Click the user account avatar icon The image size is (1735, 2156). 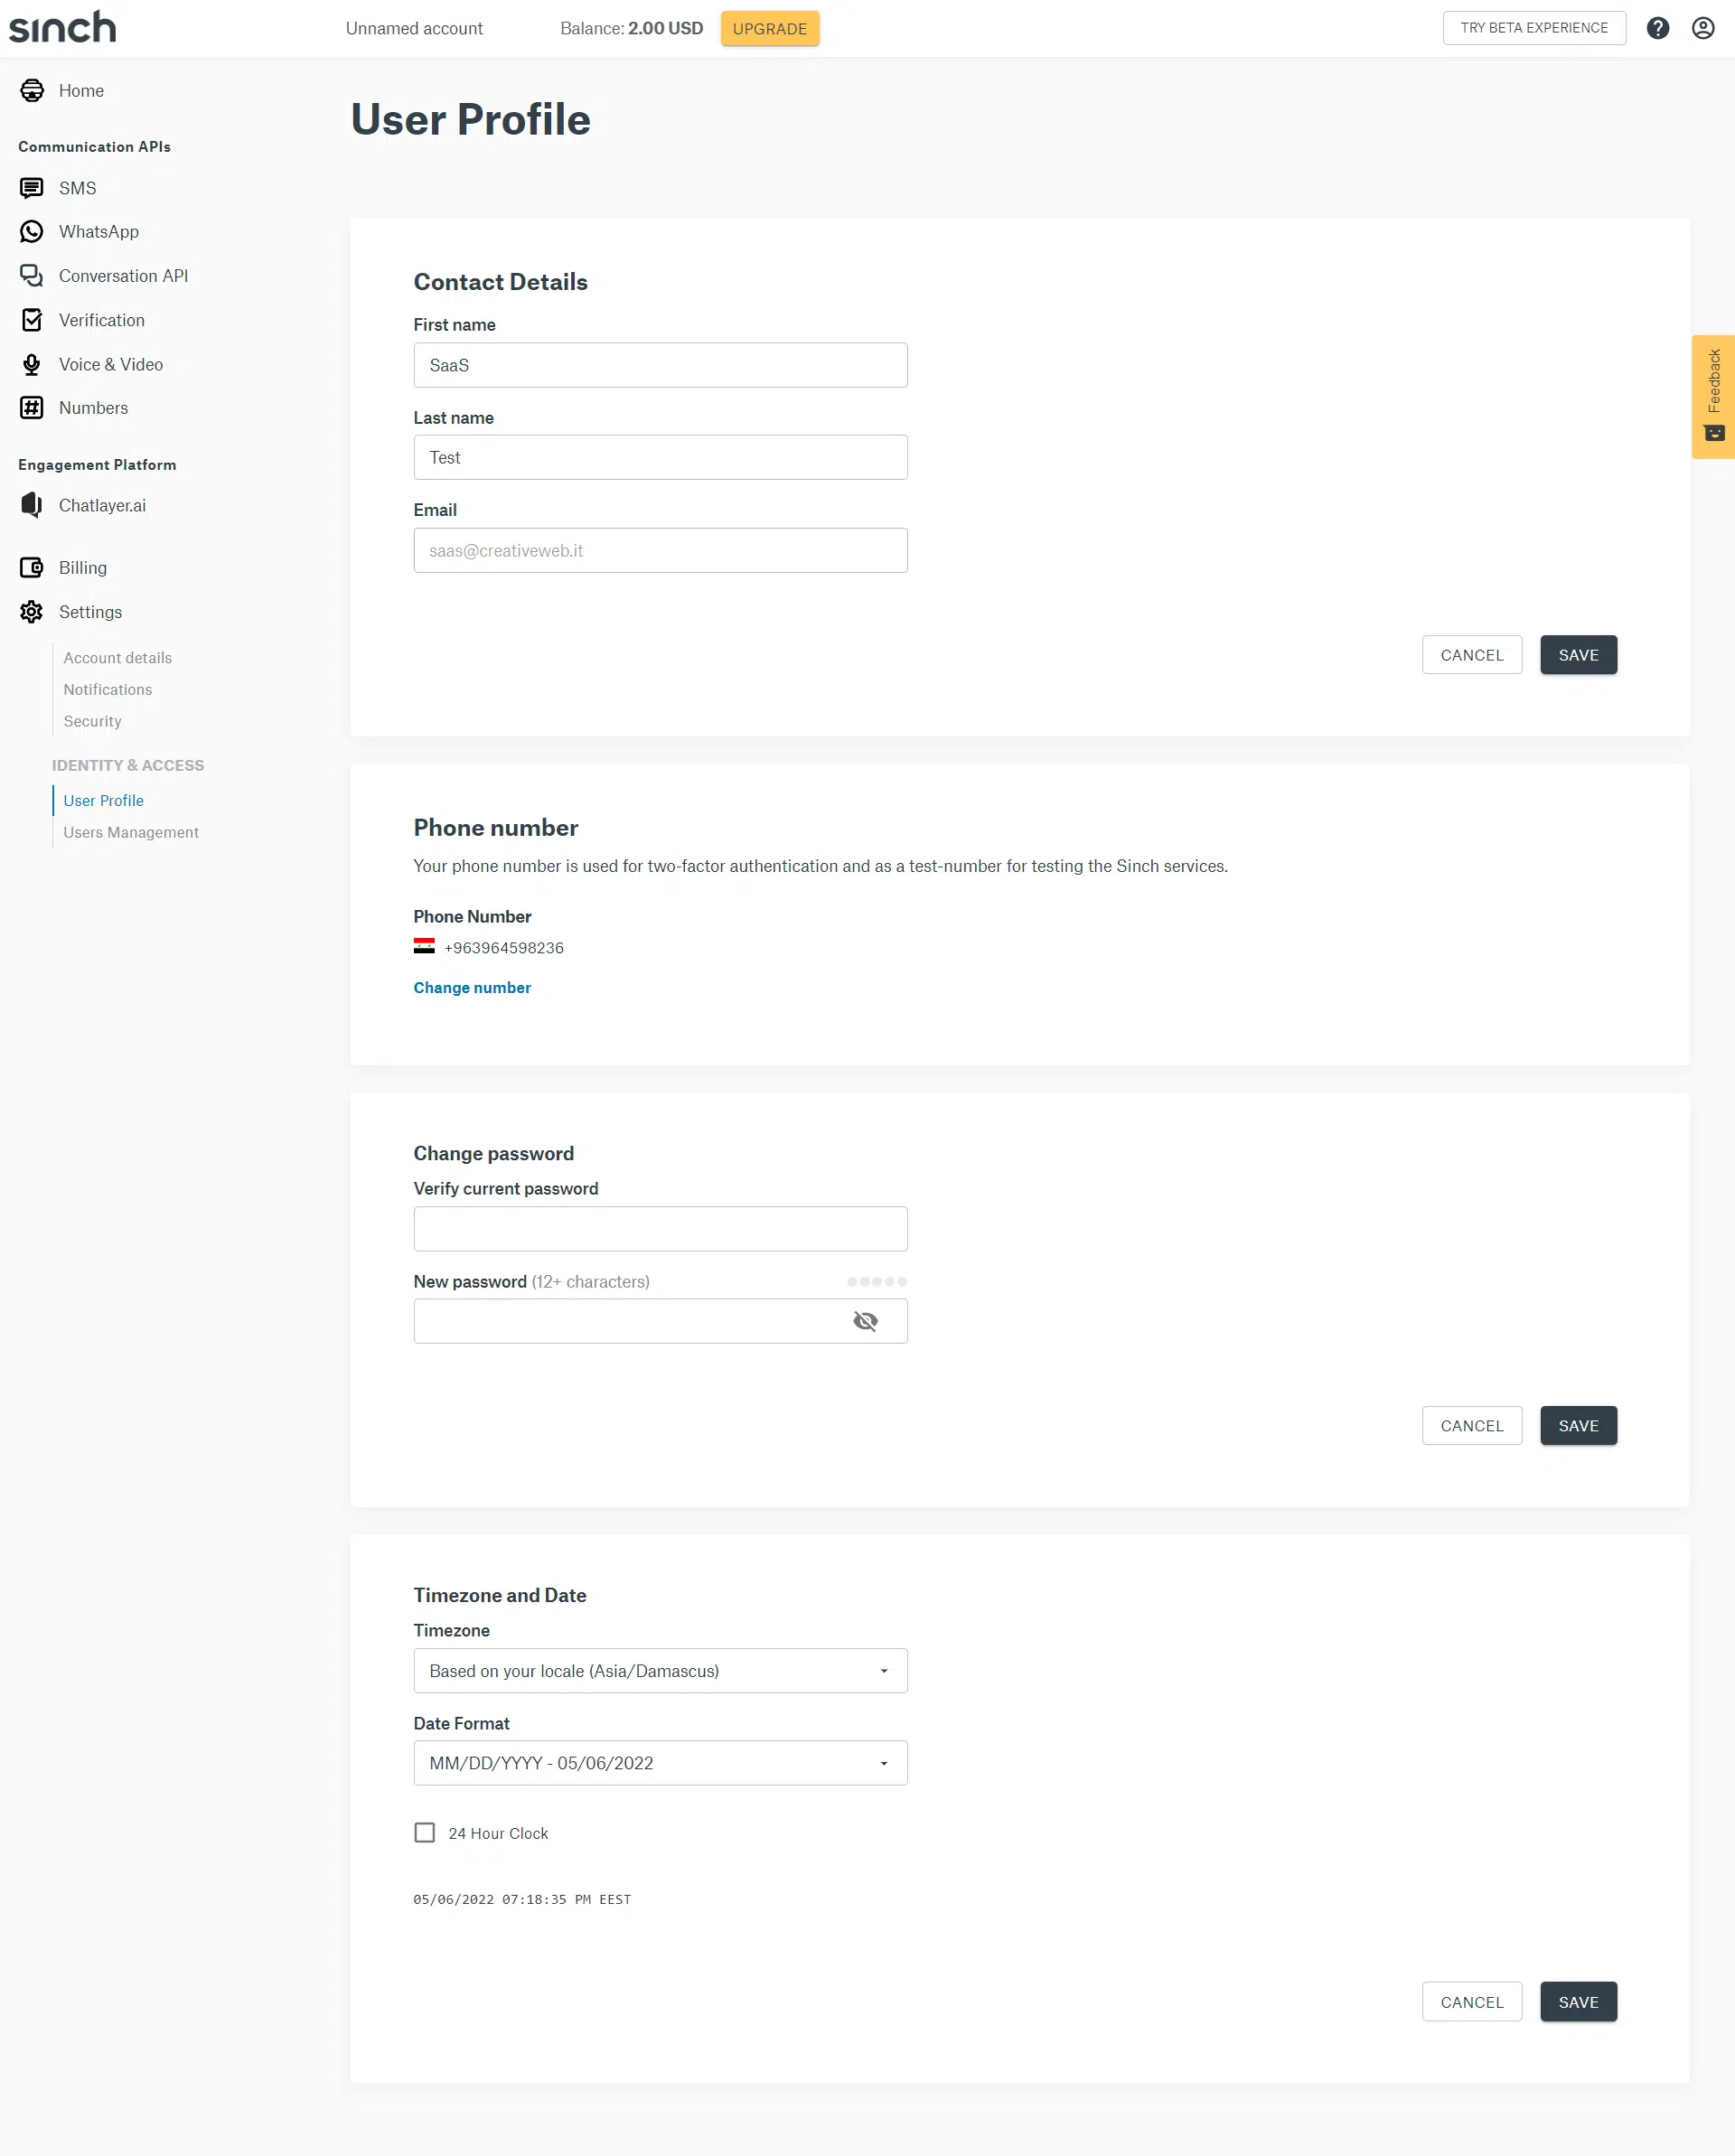(x=1702, y=28)
